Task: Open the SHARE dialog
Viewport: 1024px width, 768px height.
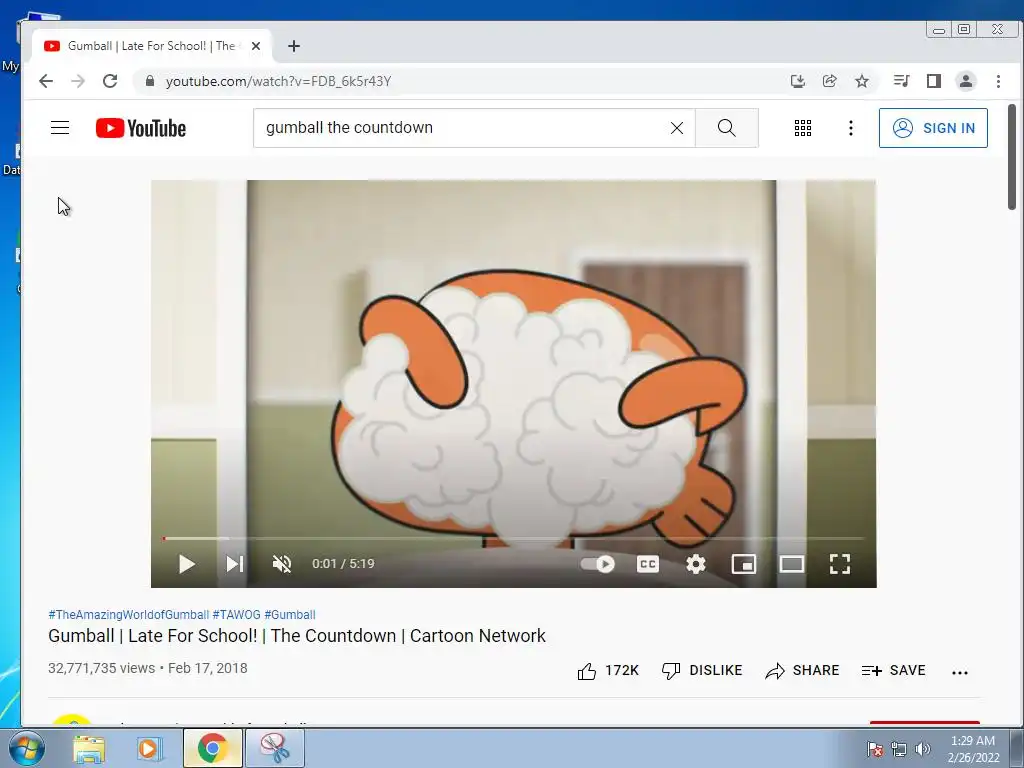Action: tap(802, 671)
